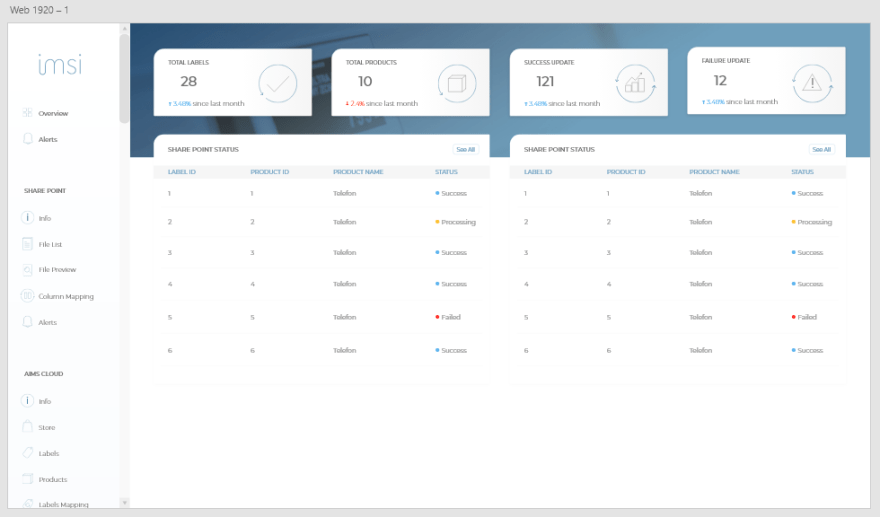Click See All in left Share Point Status

[466, 149]
